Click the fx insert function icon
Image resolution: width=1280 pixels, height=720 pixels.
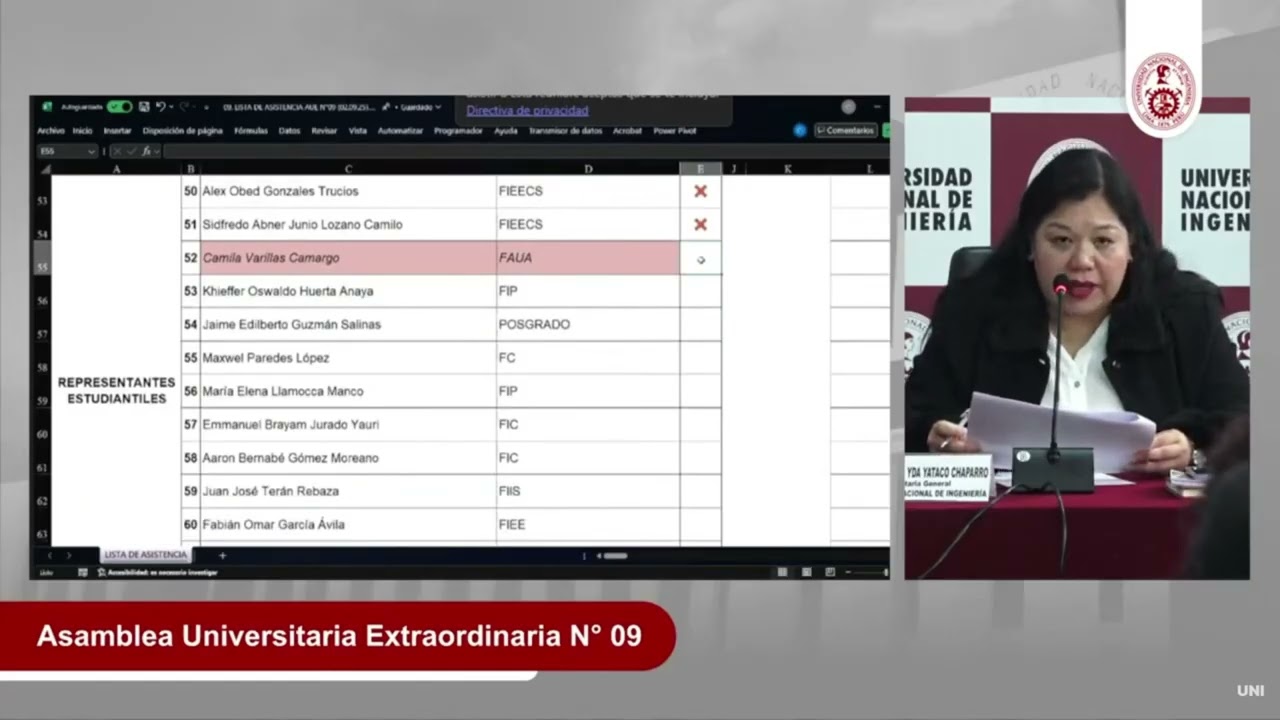[146, 151]
